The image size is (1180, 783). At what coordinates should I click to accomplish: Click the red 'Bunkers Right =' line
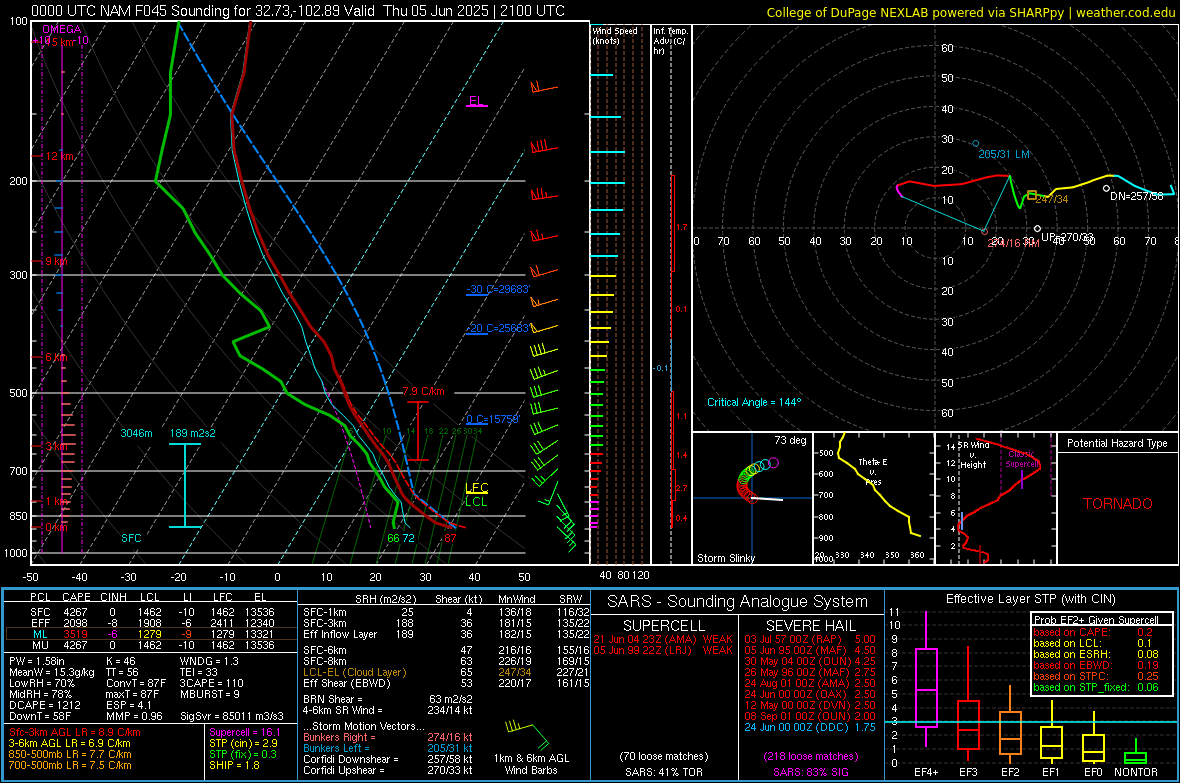click(x=388, y=737)
